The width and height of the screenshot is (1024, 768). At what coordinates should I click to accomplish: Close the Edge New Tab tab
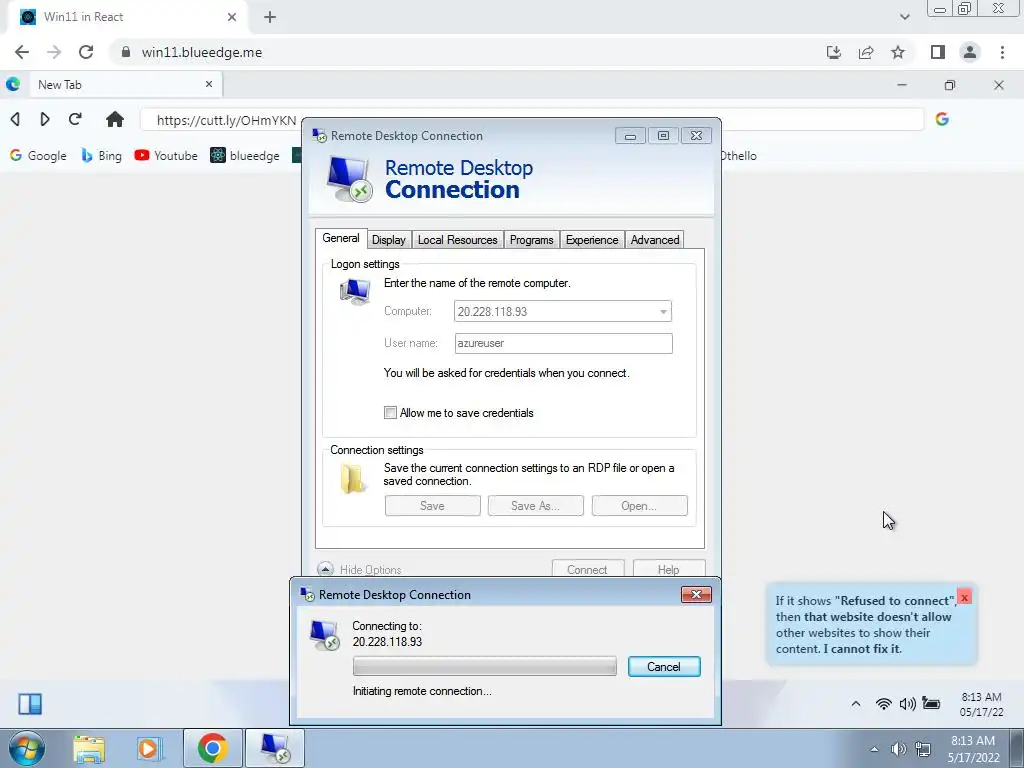click(x=209, y=84)
